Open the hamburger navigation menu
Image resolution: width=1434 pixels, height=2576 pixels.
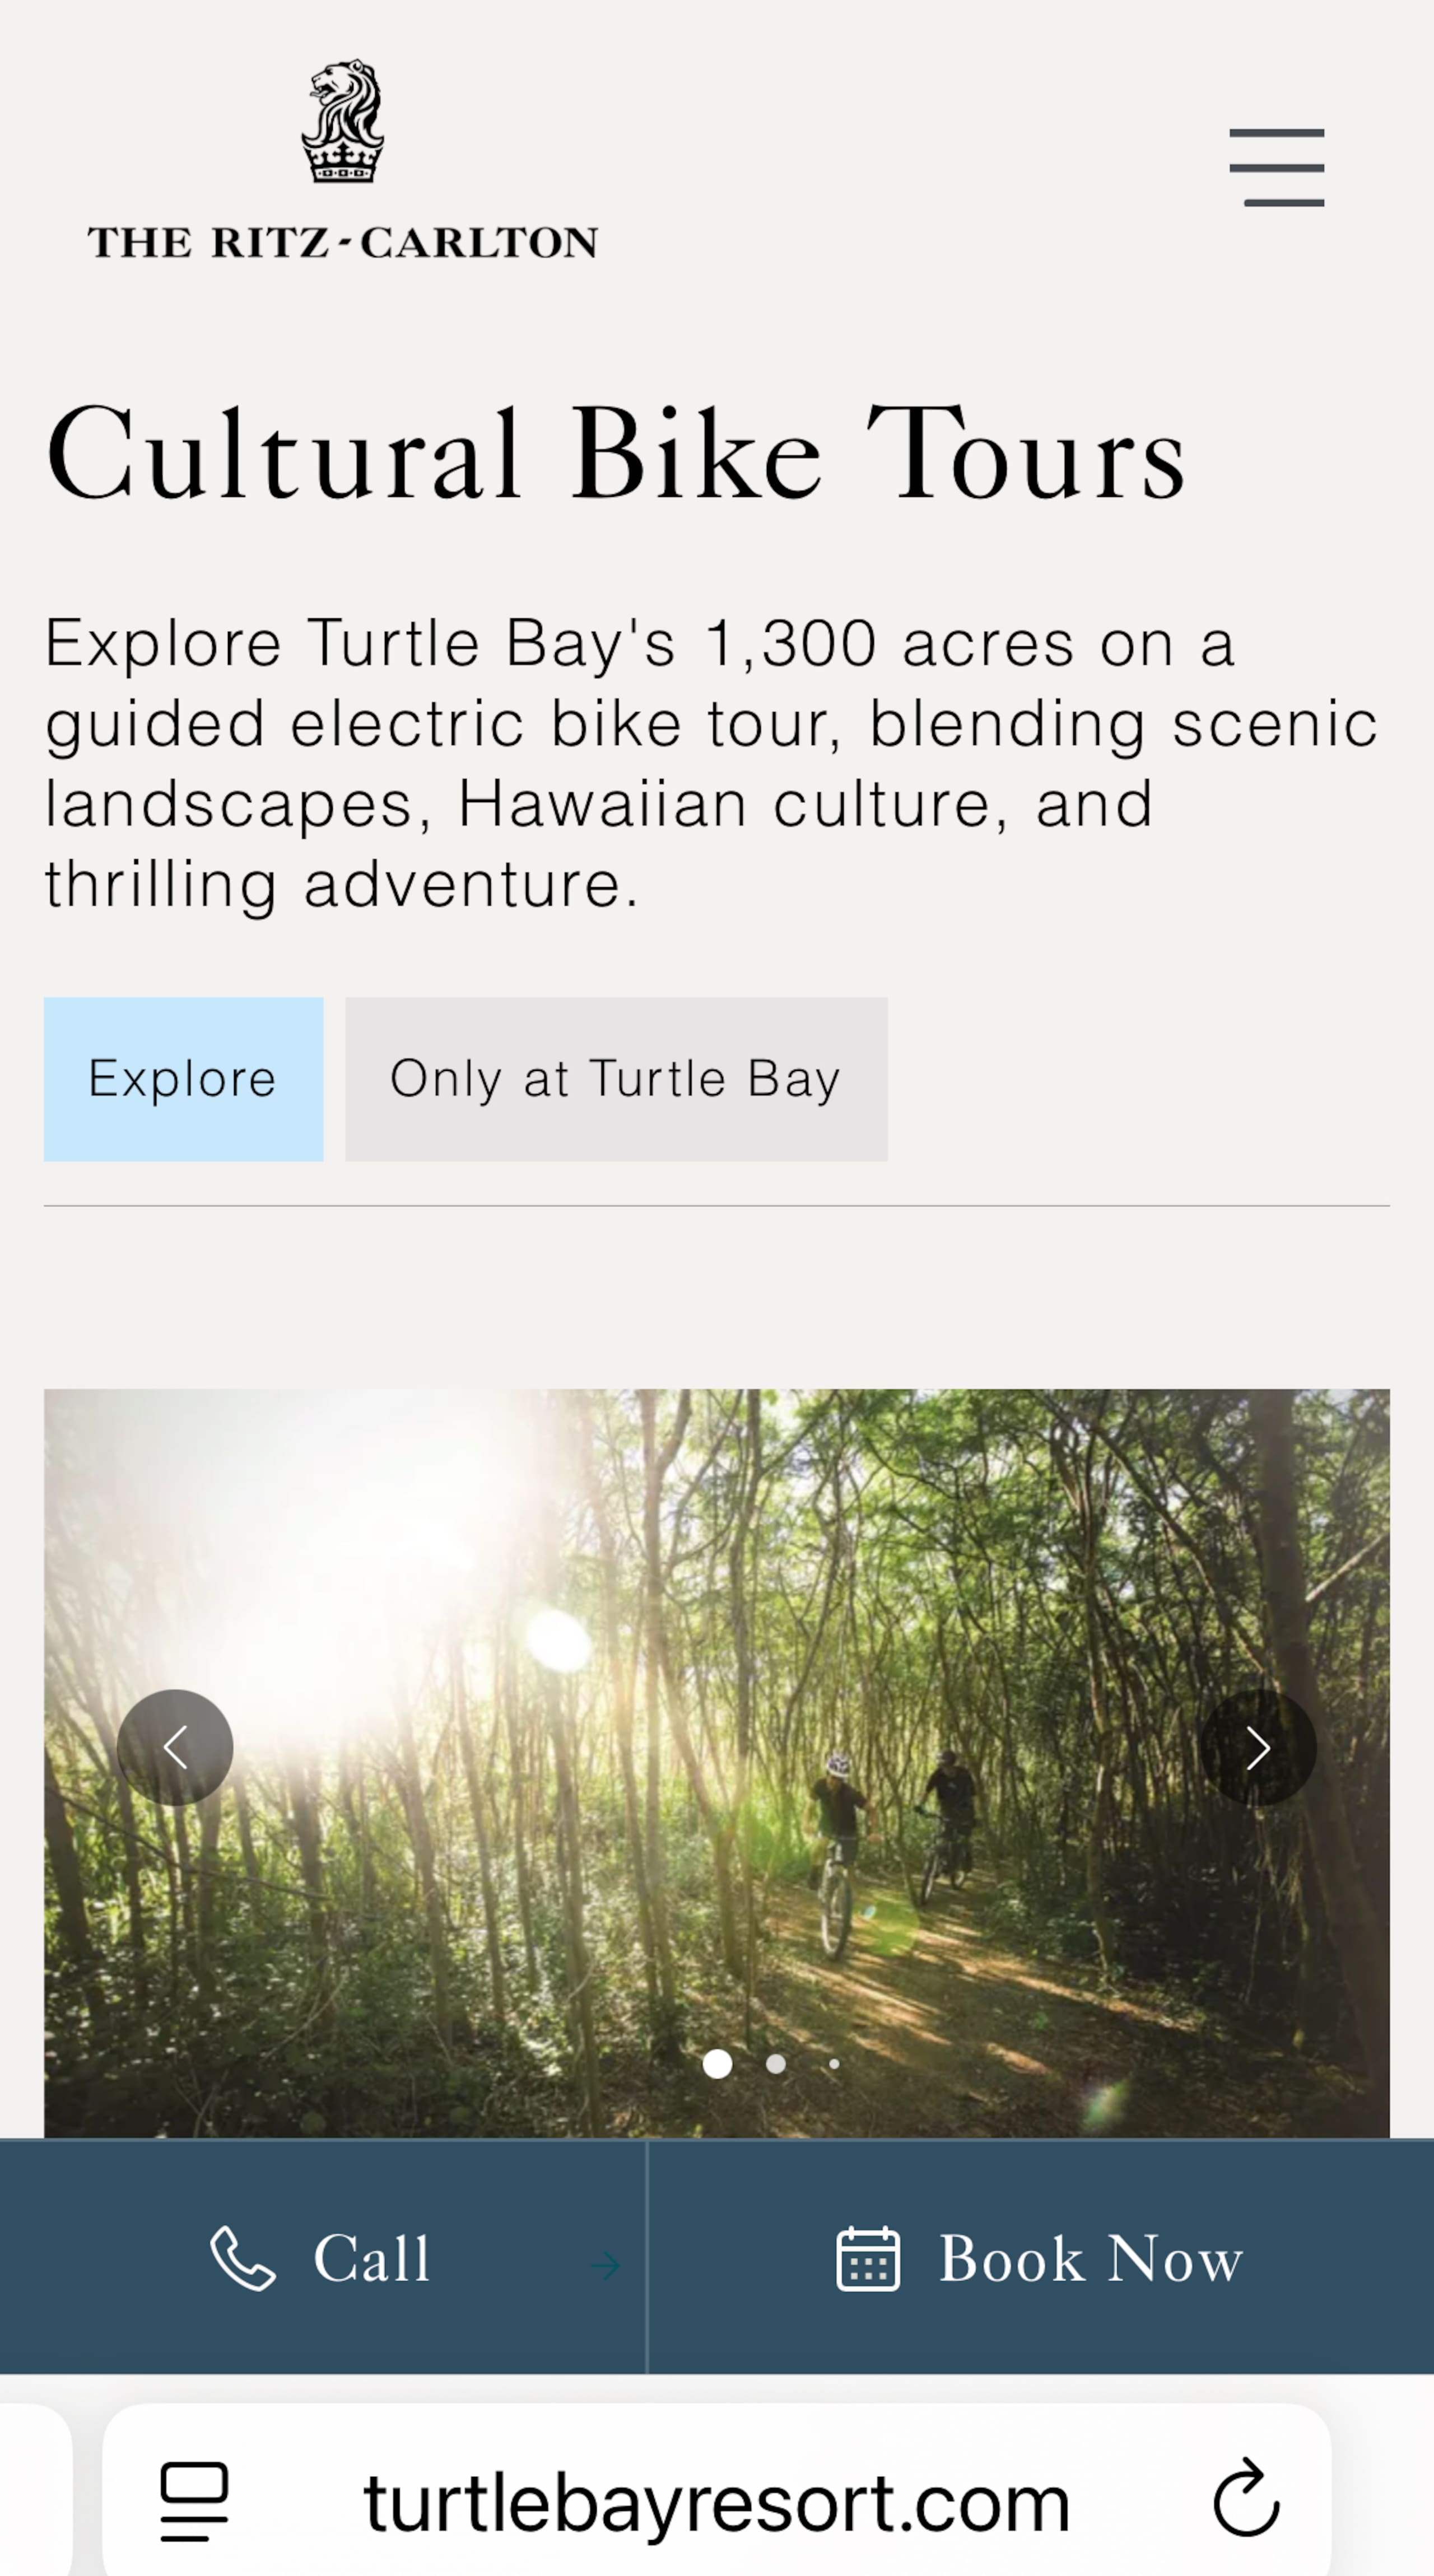tap(1277, 167)
